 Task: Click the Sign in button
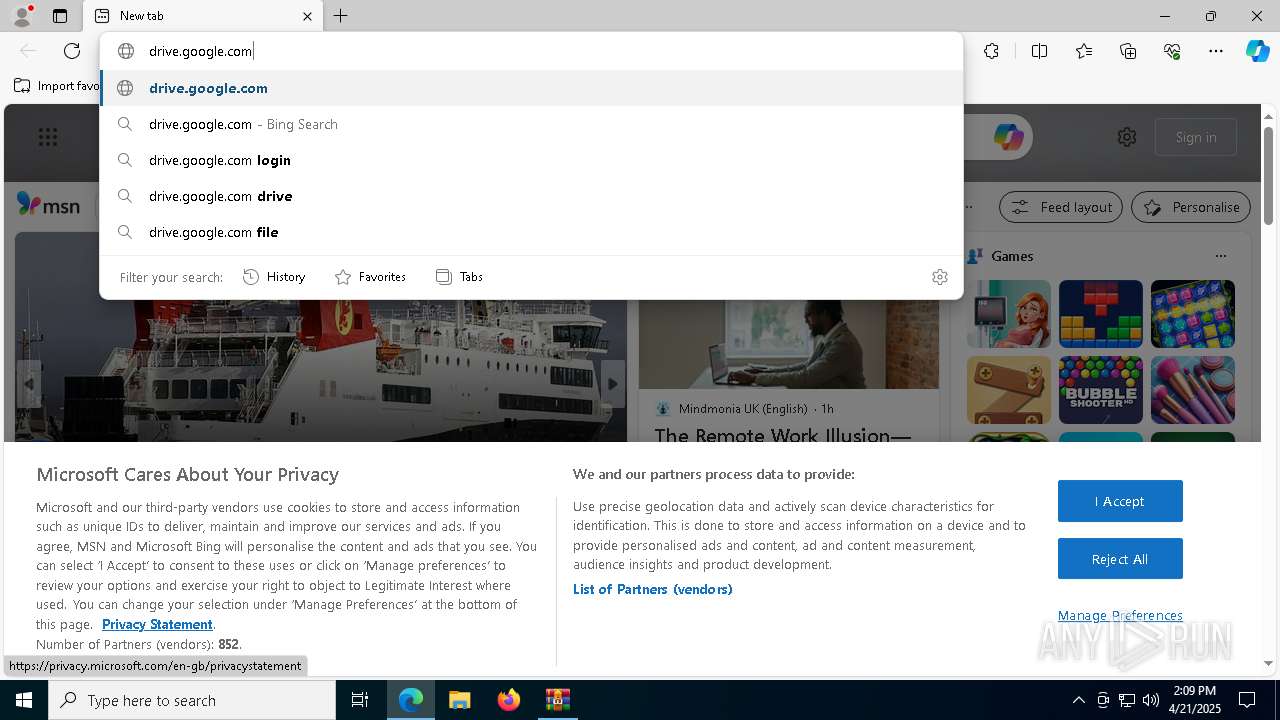[1196, 137]
